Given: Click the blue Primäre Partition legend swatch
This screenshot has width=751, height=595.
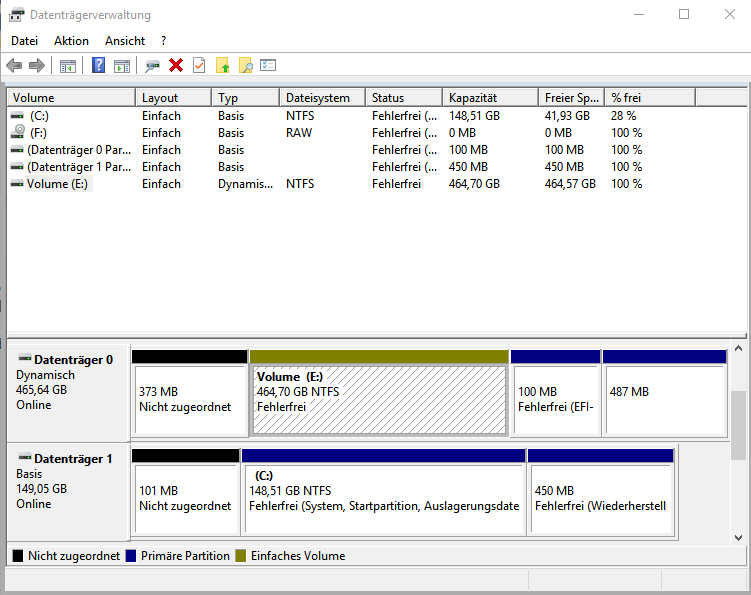Looking at the screenshot, I should pos(131,556).
